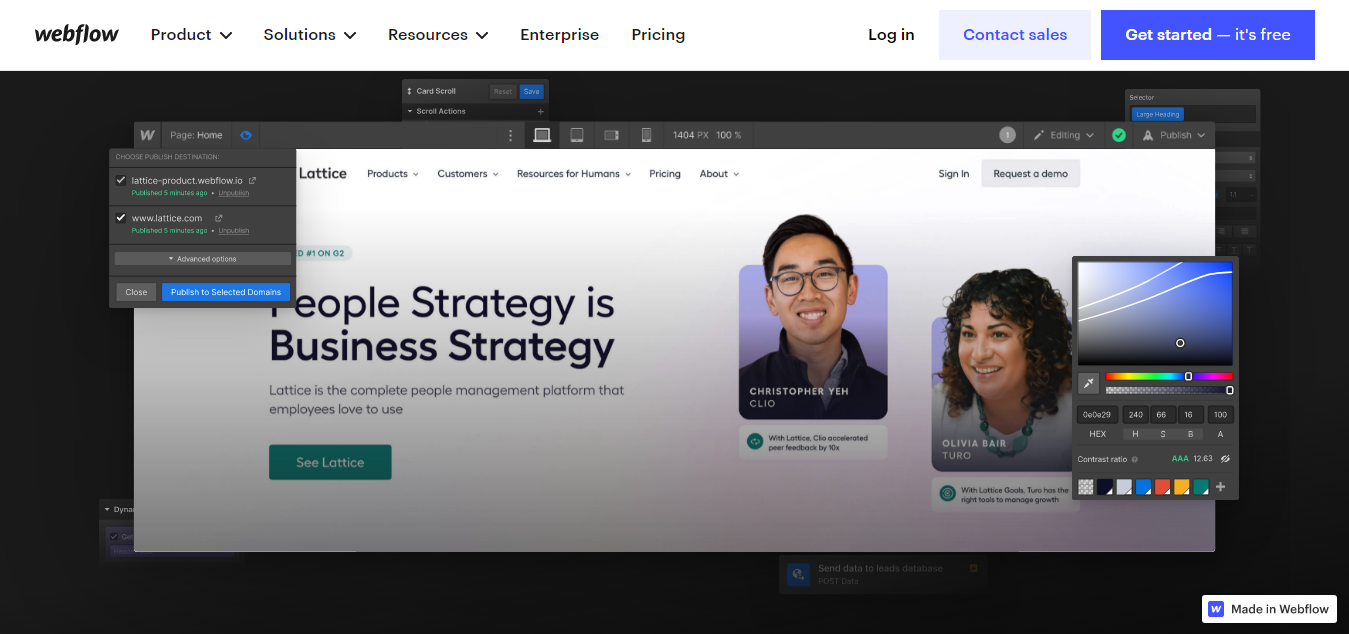1349x634 pixels.
Task: Uncheck the www.lattice.com domain checkbox
Action: [121, 218]
